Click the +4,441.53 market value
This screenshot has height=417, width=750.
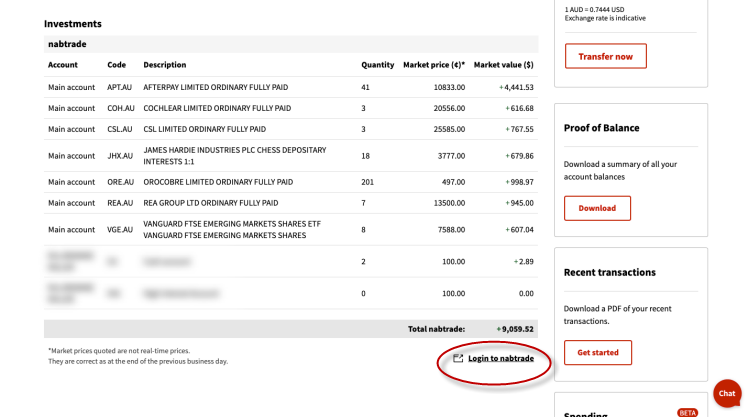point(516,88)
